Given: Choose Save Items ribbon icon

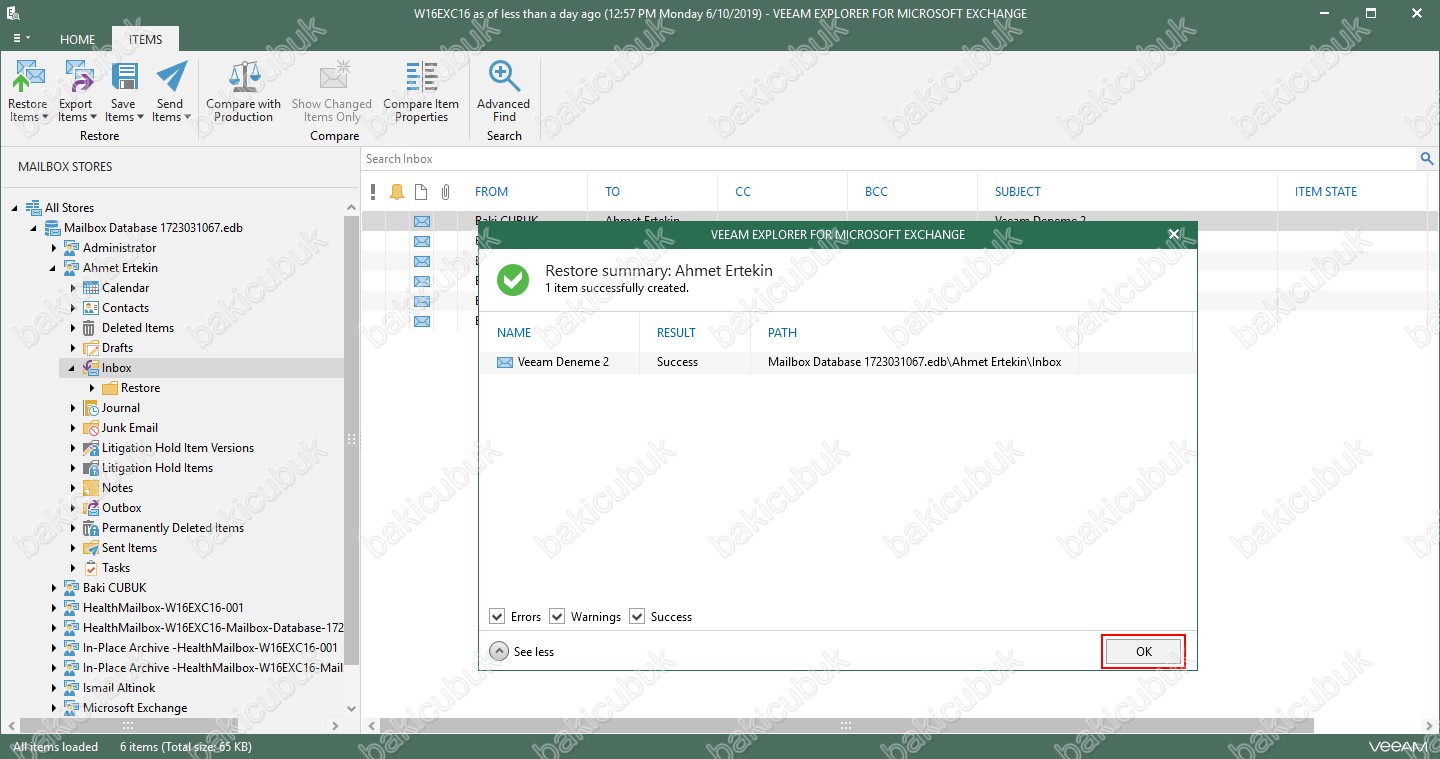Looking at the screenshot, I should pyautogui.click(x=123, y=91).
